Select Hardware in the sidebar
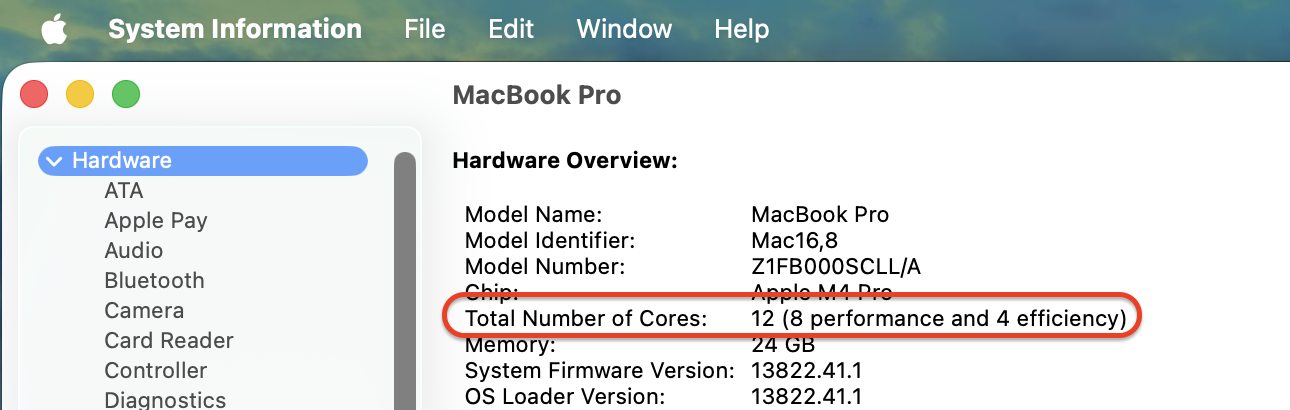The image size is (1290, 410). tap(122, 160)
